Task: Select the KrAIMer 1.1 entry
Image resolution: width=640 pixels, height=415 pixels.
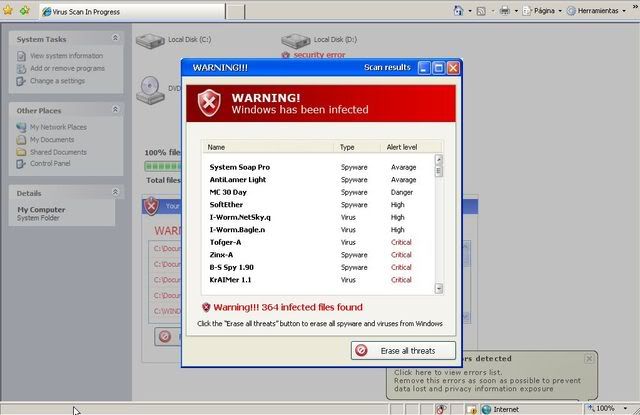Action: point(318,280)
